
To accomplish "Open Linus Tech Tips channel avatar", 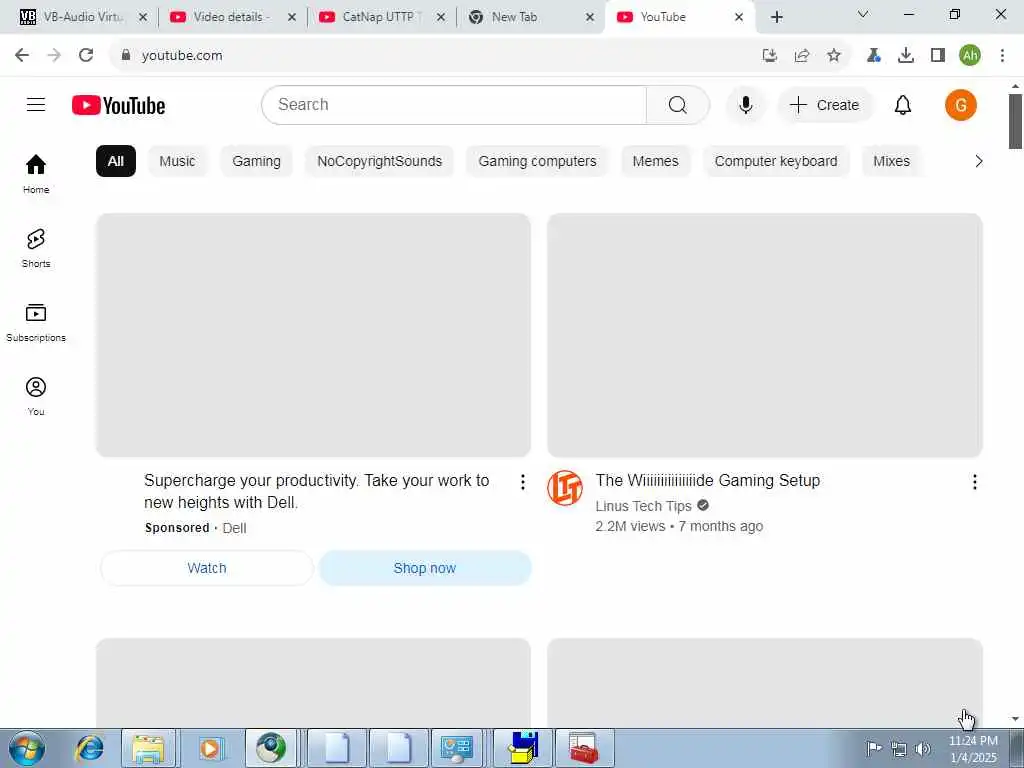I will click(565, 488).
